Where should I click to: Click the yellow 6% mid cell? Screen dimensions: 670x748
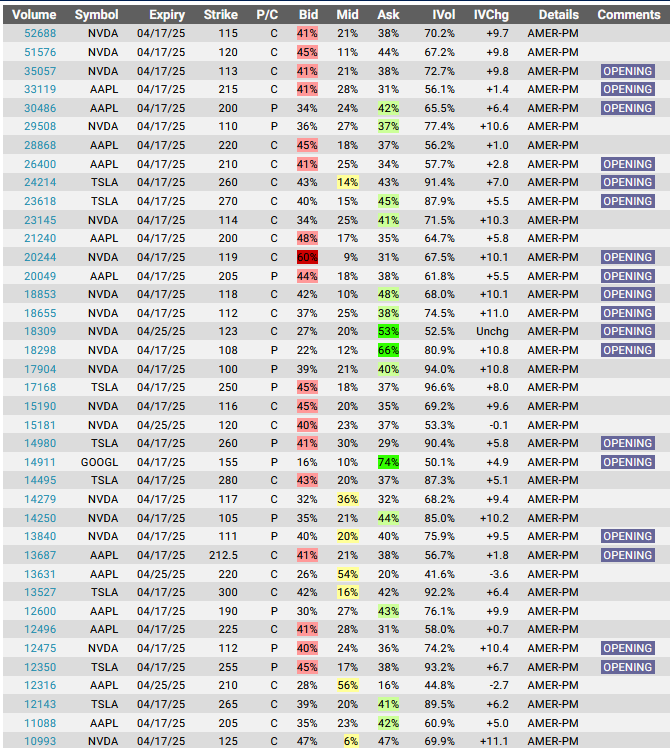coord(351,741)
